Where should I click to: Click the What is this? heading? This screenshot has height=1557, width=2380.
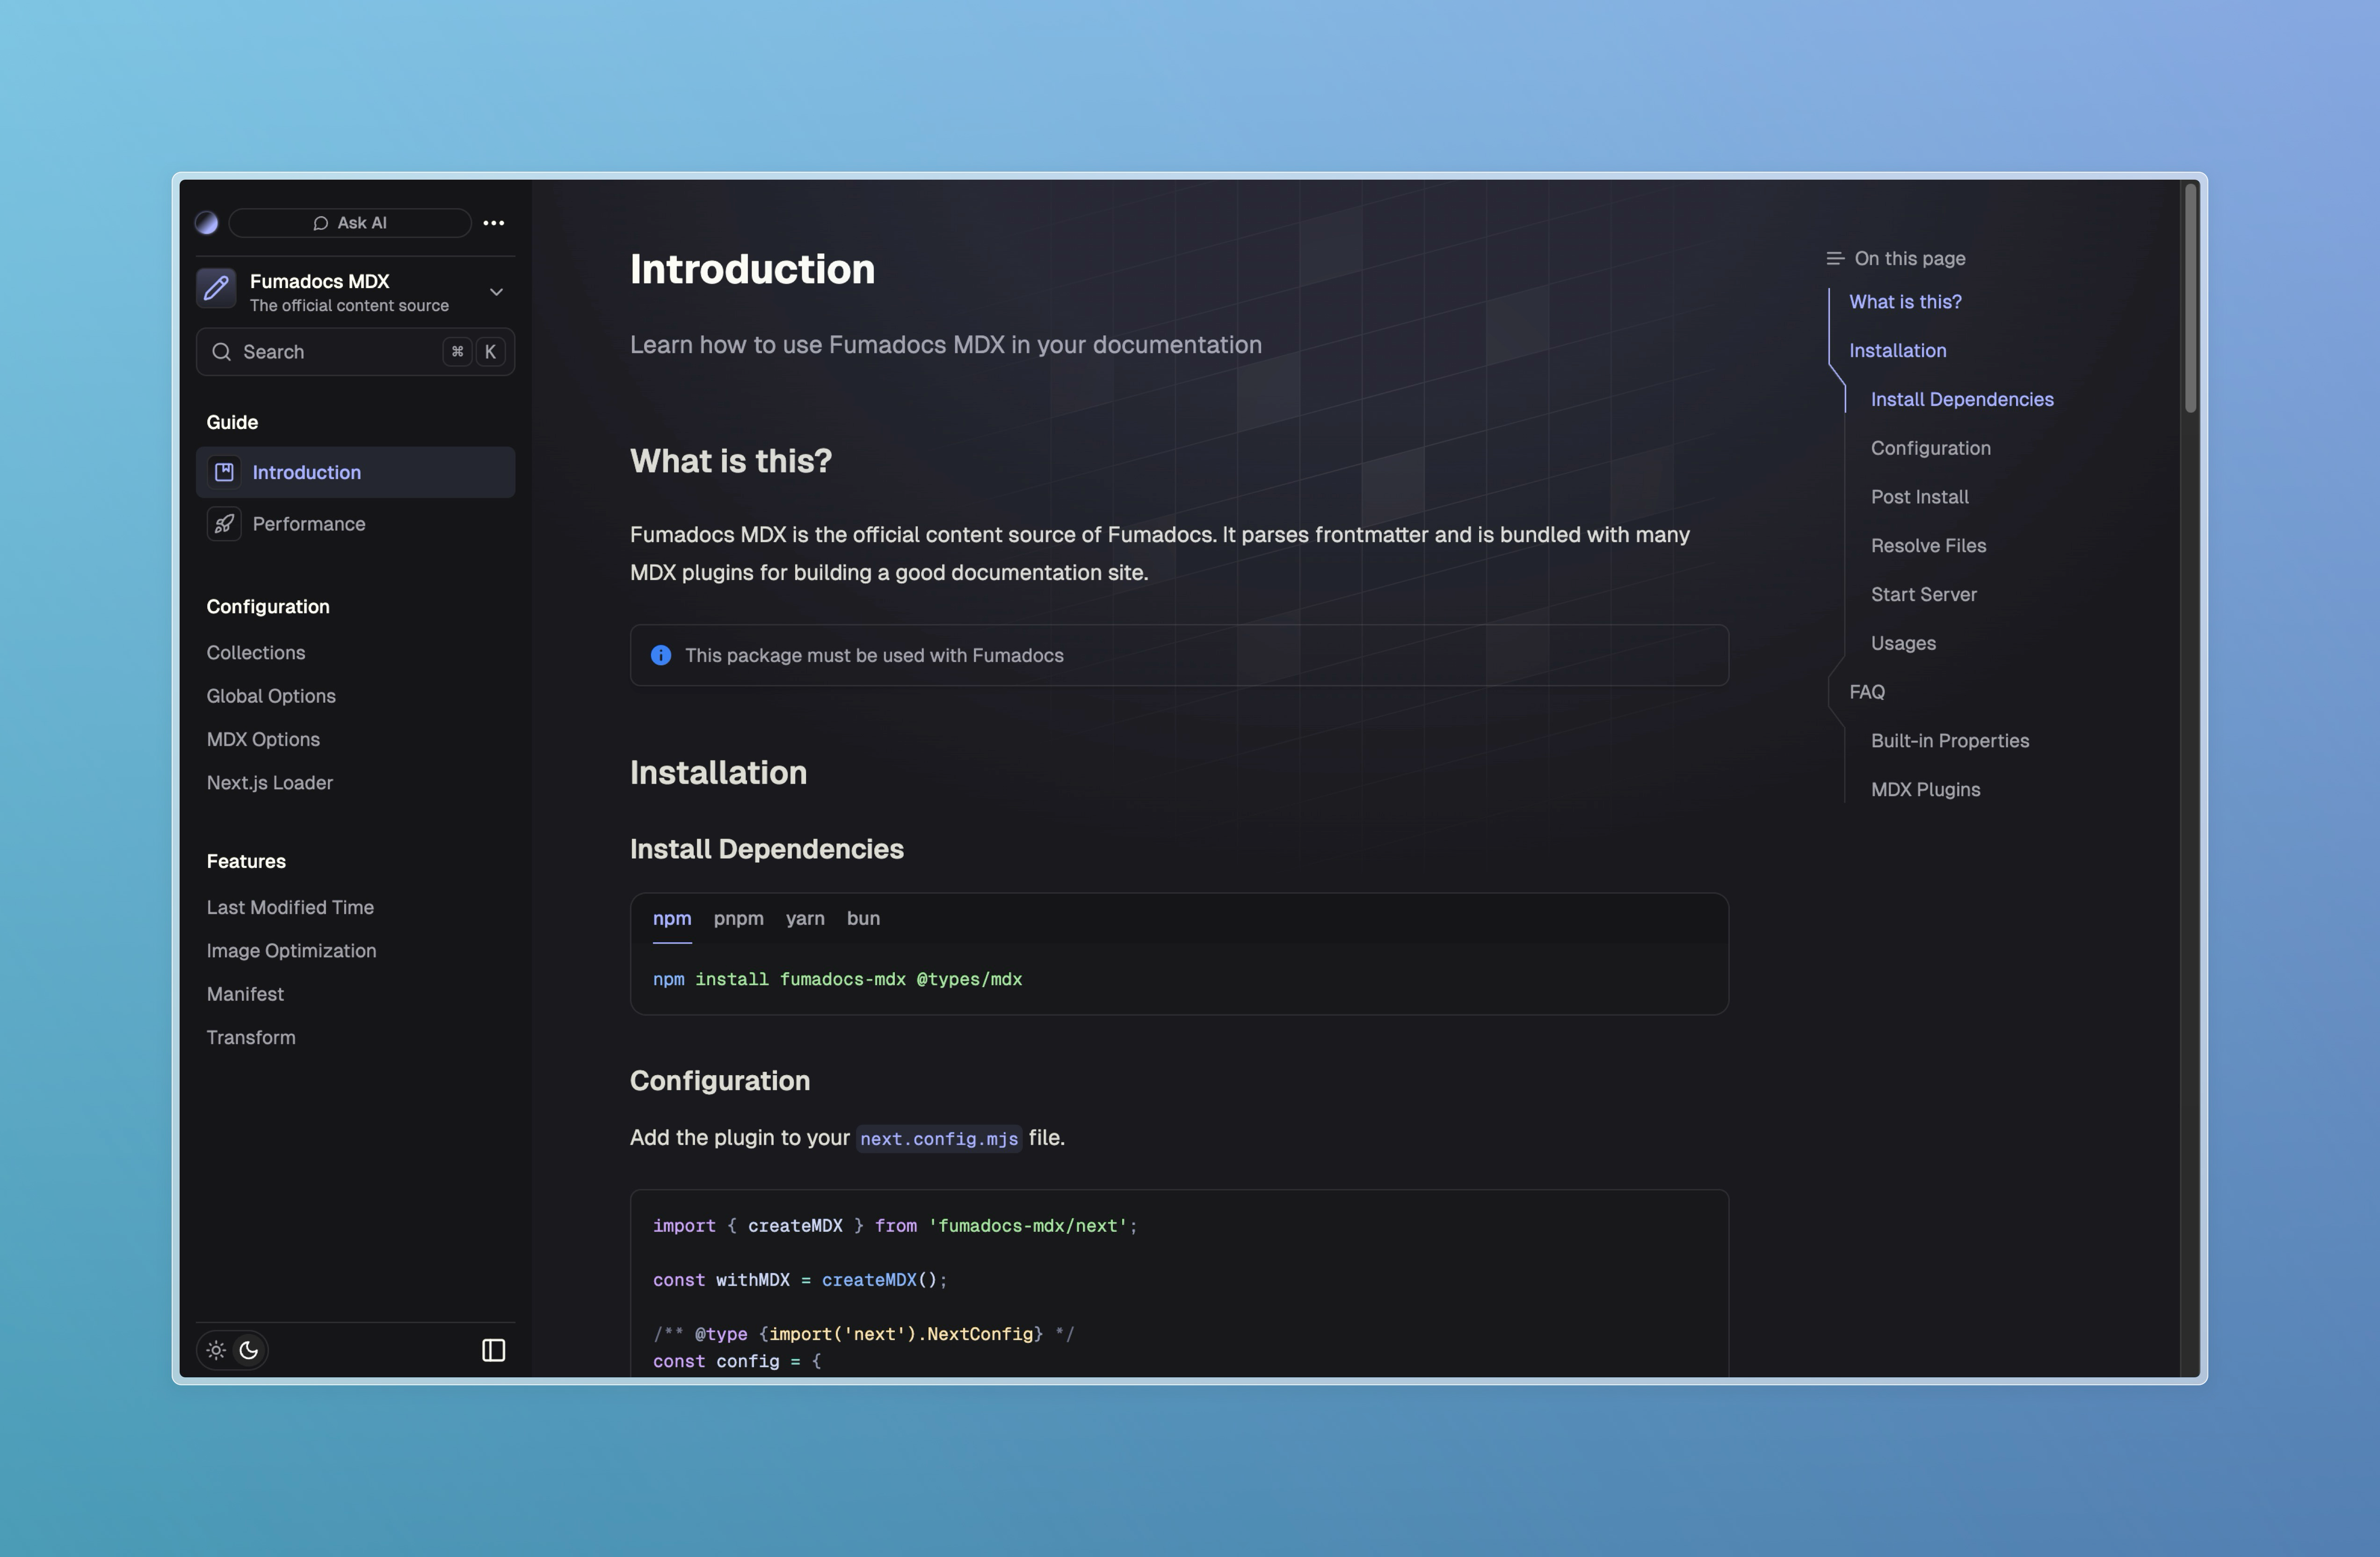click(731, 461)
